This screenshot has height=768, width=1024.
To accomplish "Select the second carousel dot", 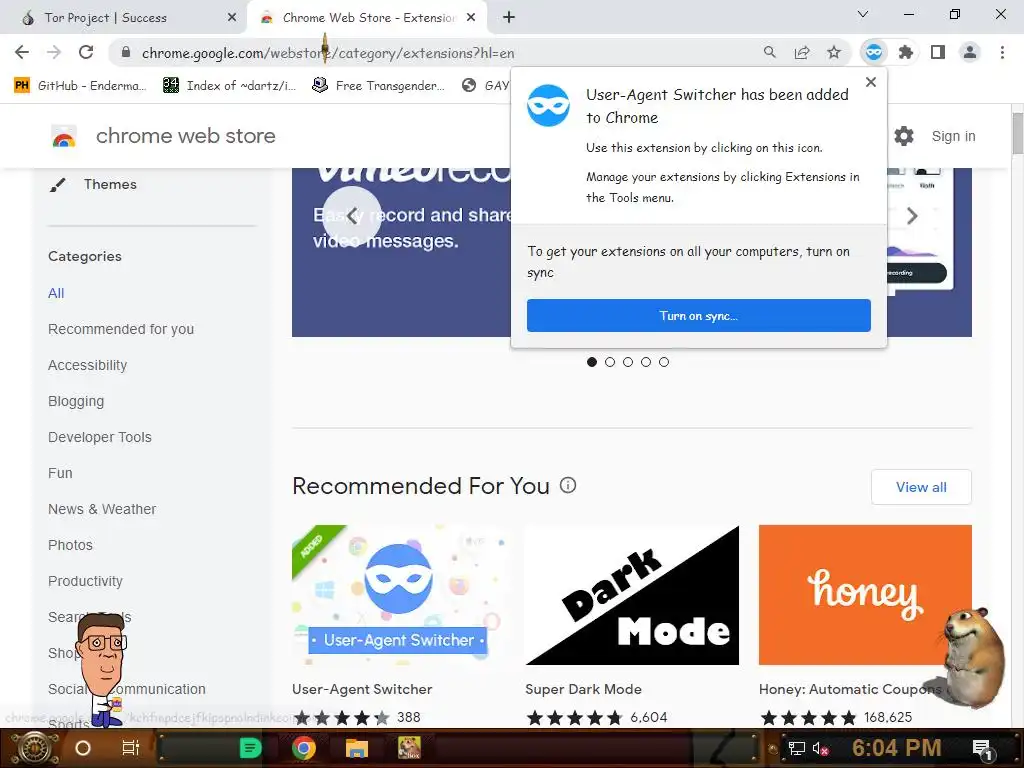I will (x=610, y=362).
